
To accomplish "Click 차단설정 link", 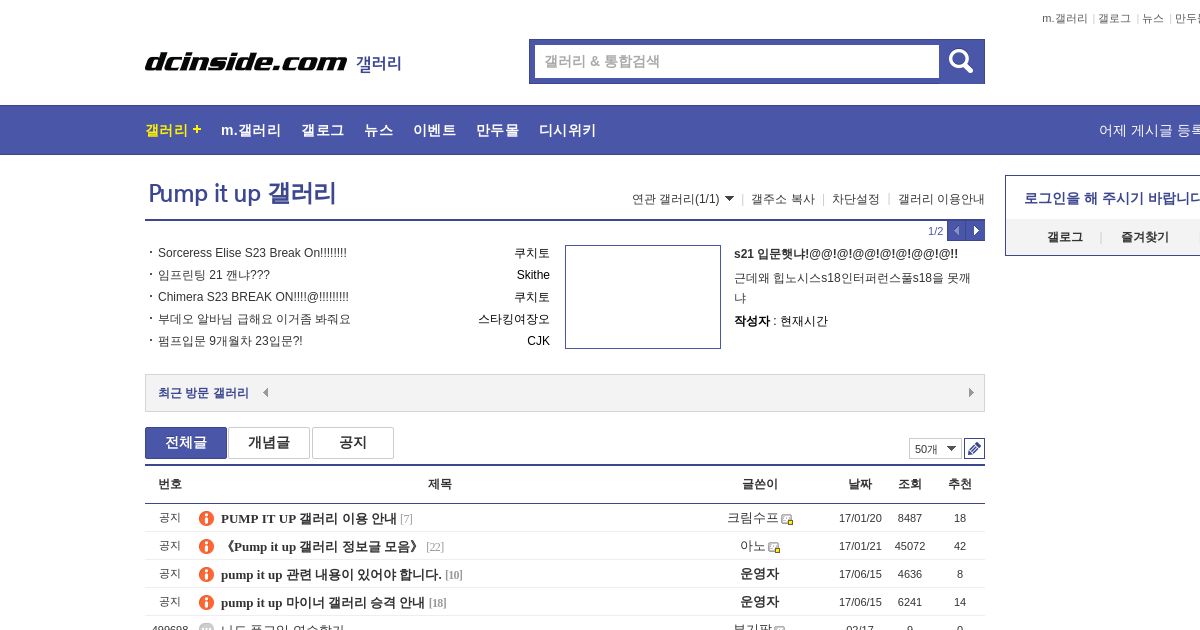I will tap(856, 199).
